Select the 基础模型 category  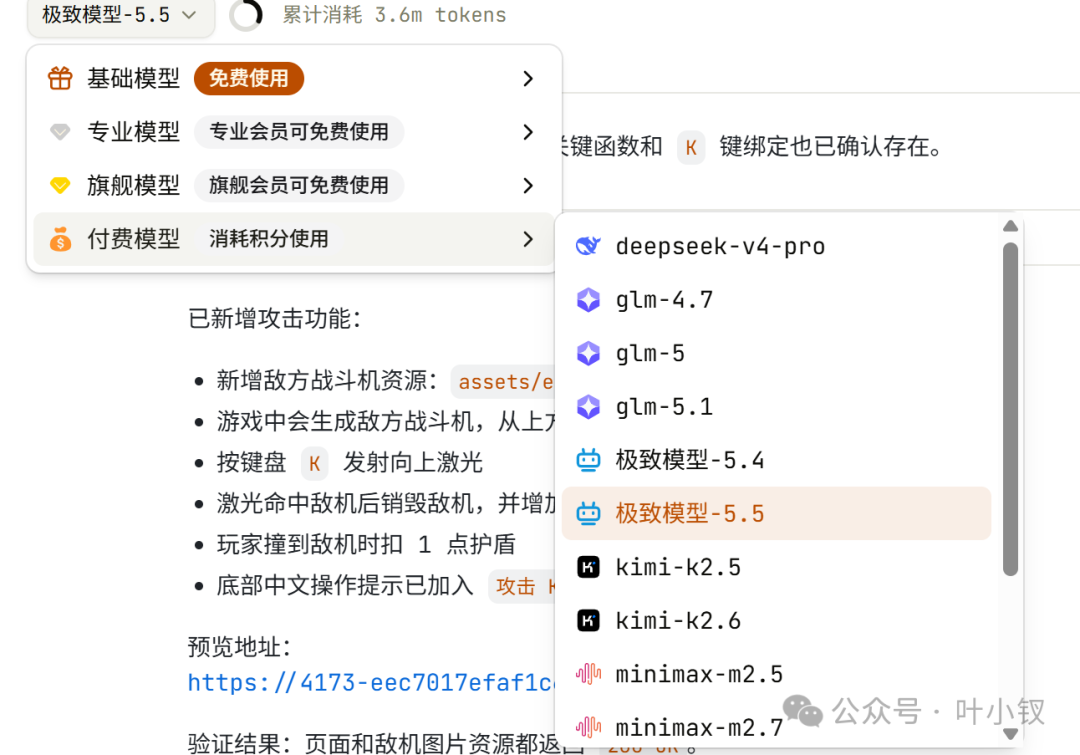tap(294, 79)
